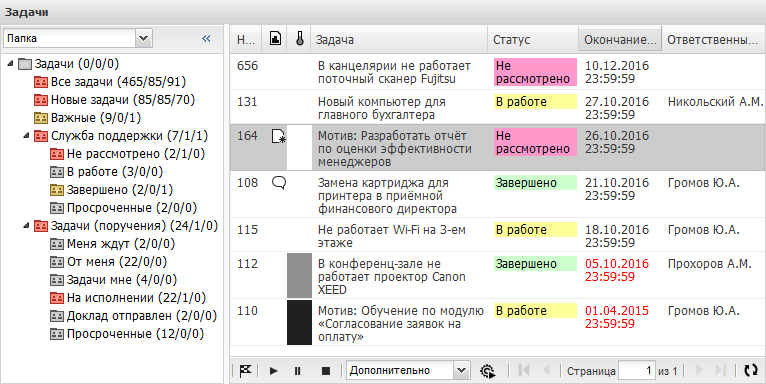The height and width of the screenshot is (384, 766).
Task: Sort by the Задача column header
Action: [399, 40]
